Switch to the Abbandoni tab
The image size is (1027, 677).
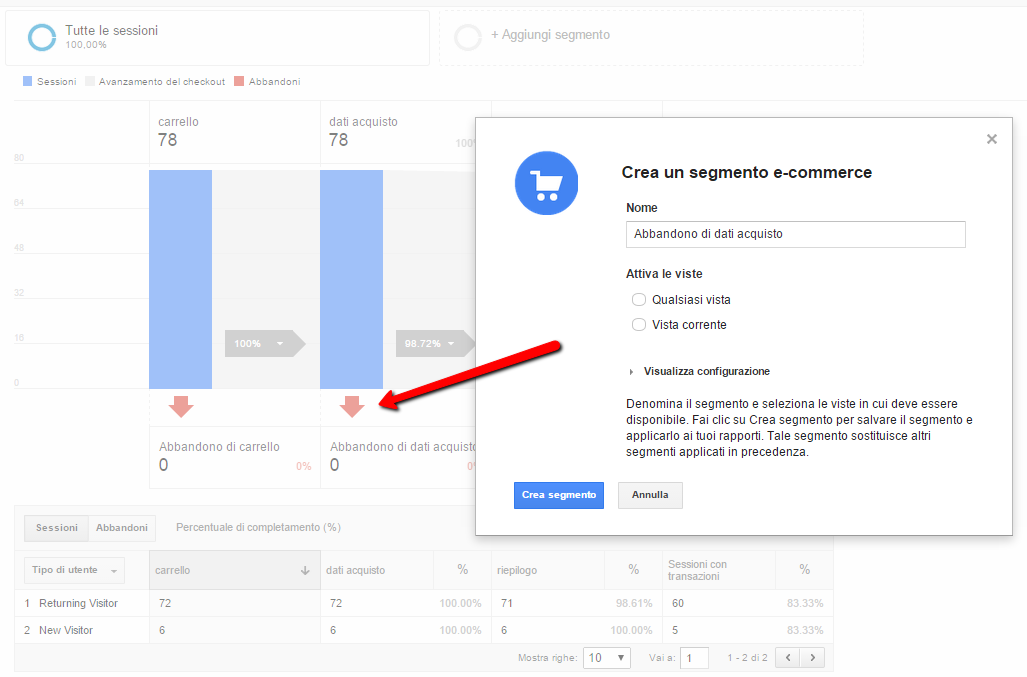click(x=122, y=528)
